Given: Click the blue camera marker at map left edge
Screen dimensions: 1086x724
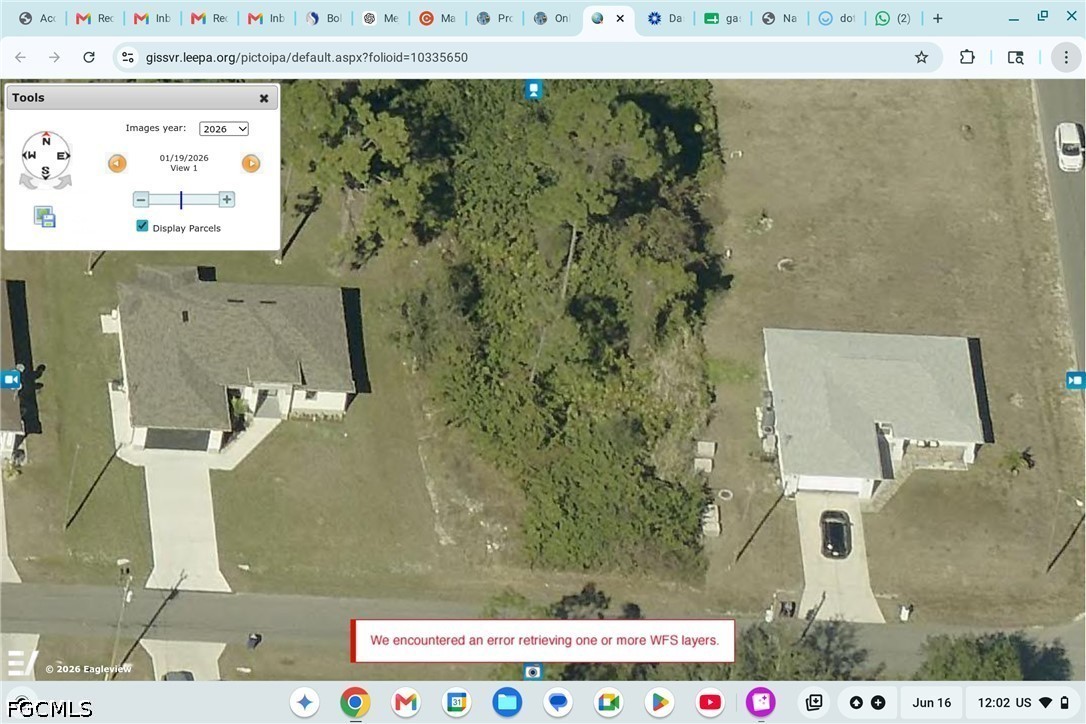Looking at the screenshot, I should point(10,380).
